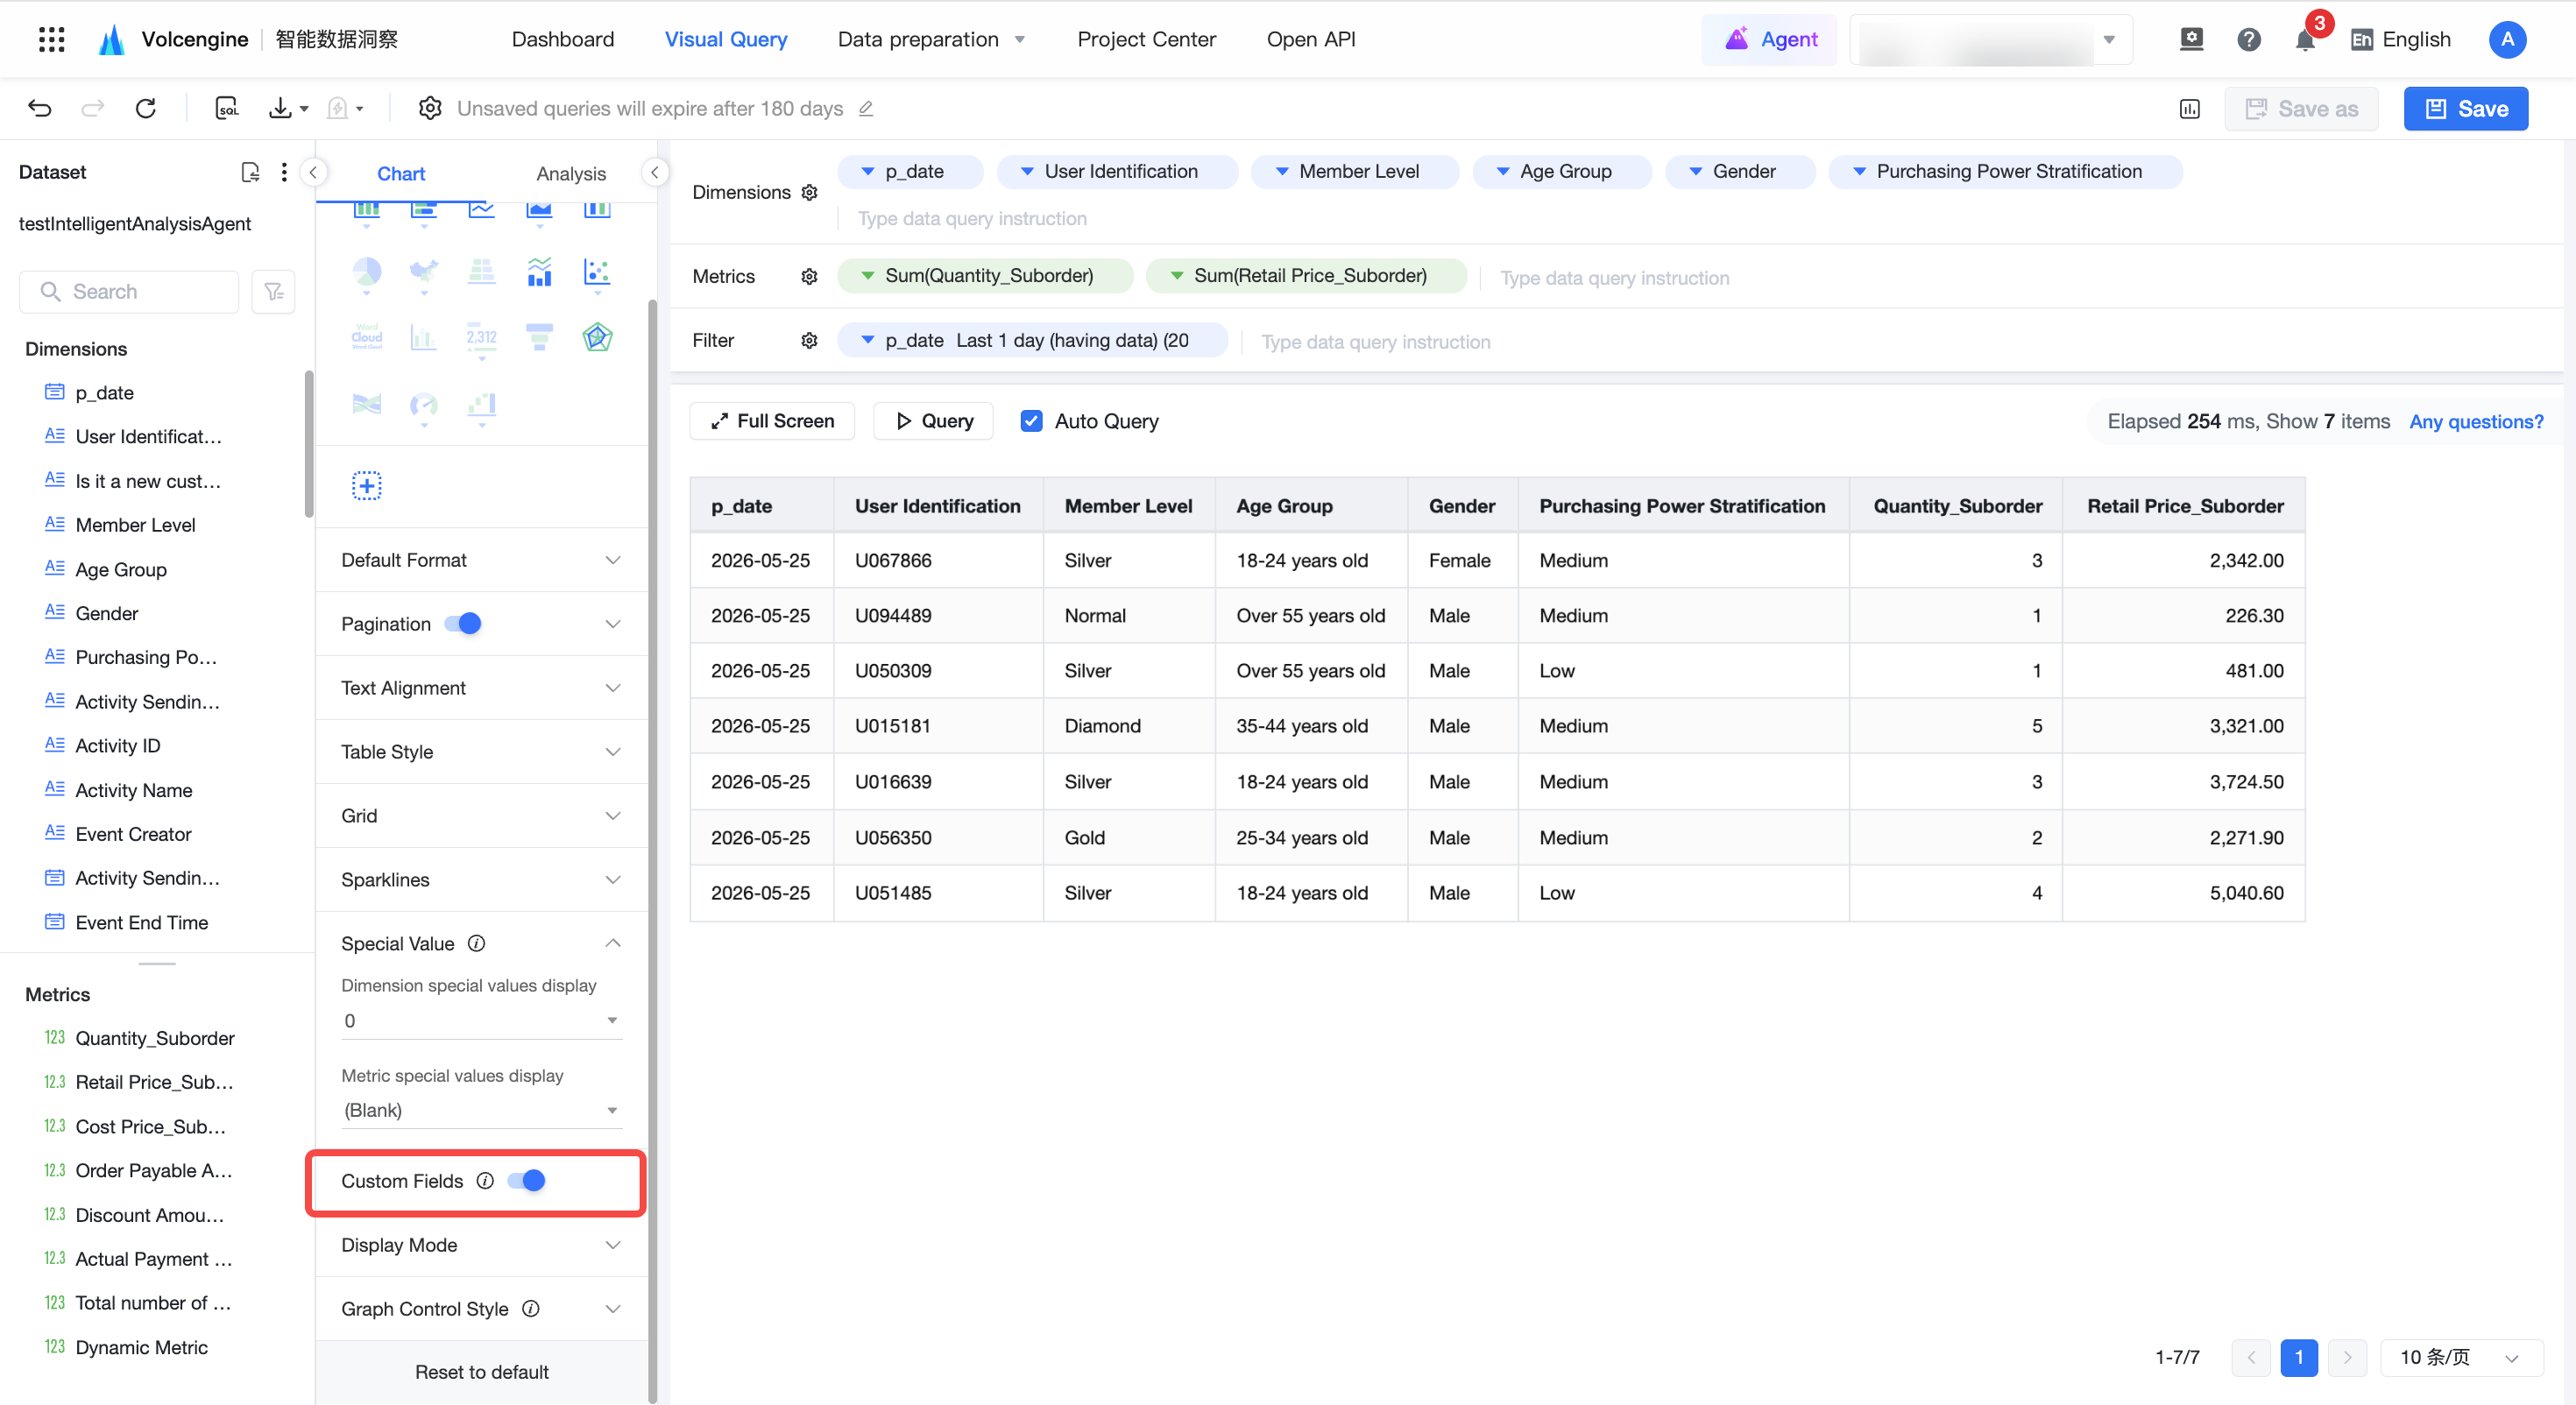The width and height of the screenshot is (2576, 1405).
Task: Open Dimensions shelf settings gear
Action: coord(810,192)
